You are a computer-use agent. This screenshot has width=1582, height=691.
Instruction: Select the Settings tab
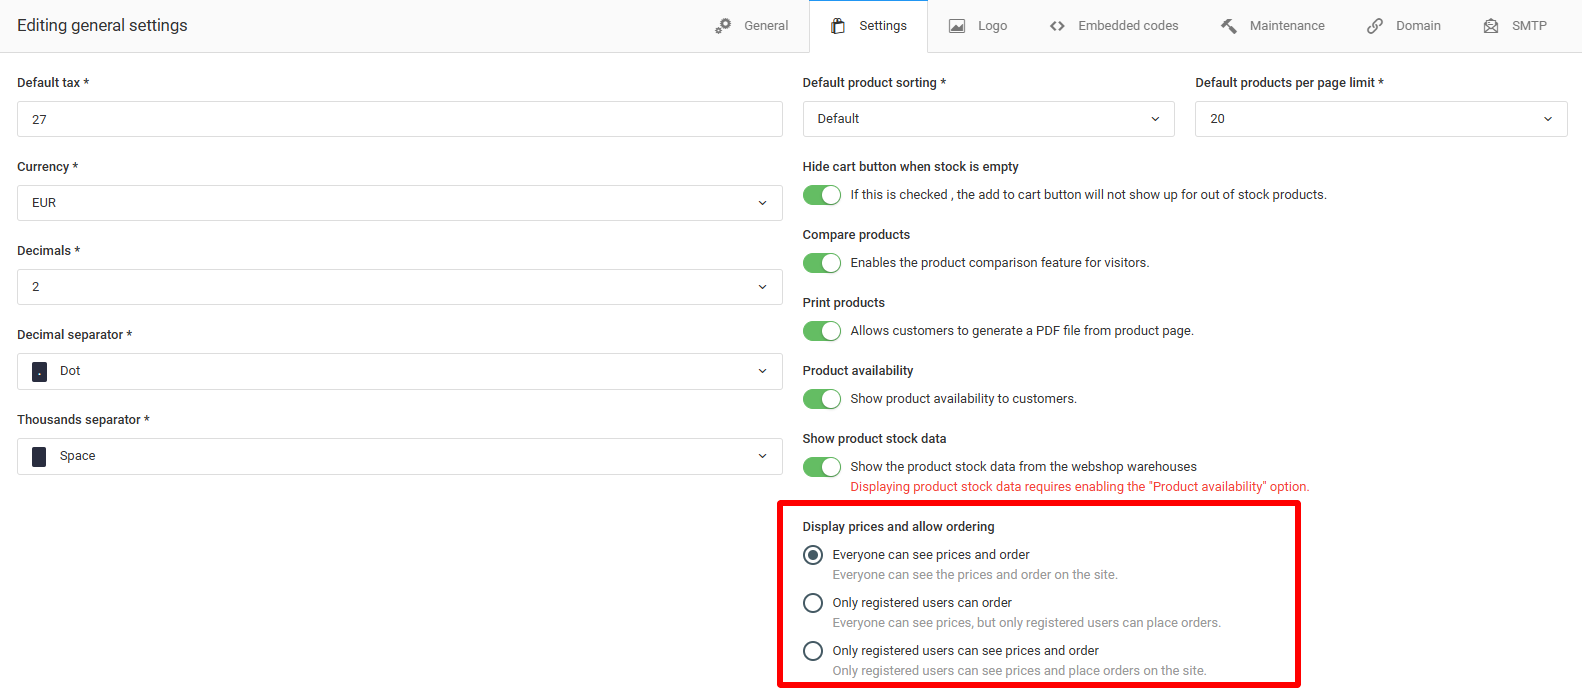[869, 26]
